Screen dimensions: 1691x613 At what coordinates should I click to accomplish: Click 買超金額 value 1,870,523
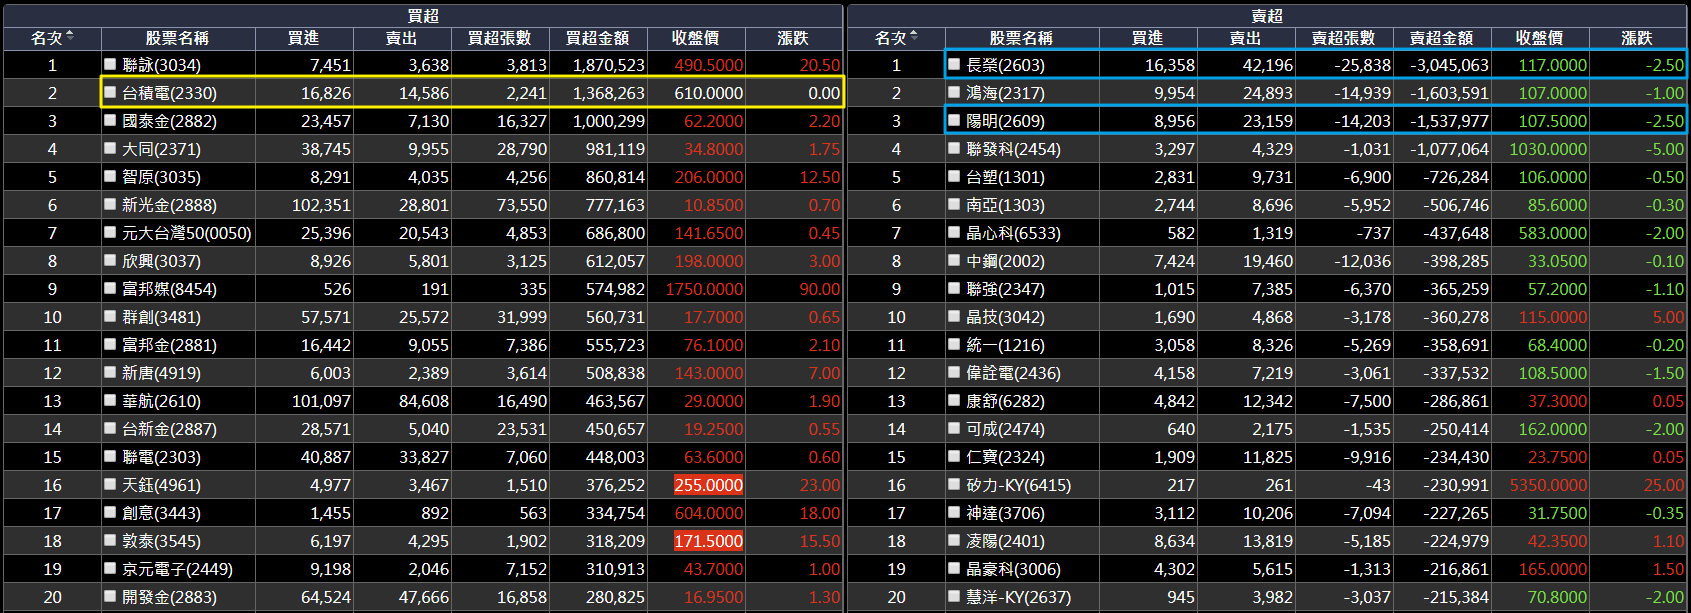(x=609, y=65)
